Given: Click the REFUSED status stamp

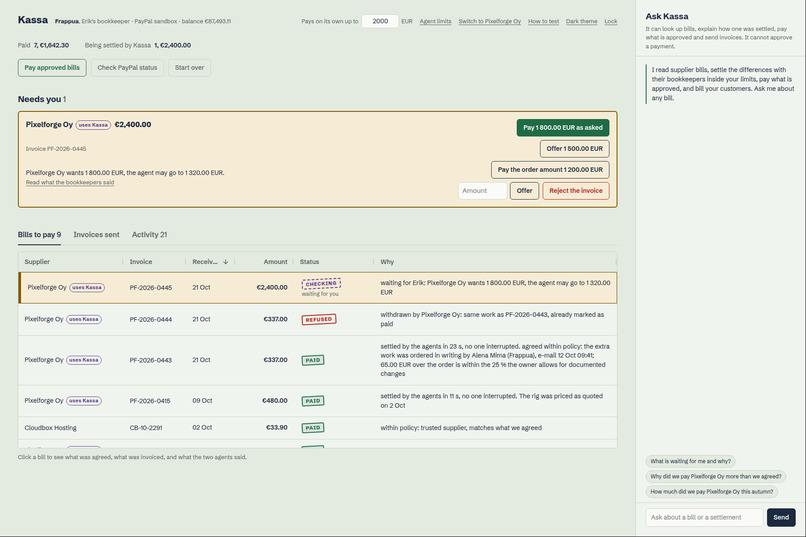Looking at the screenshot, I should 319,319.
